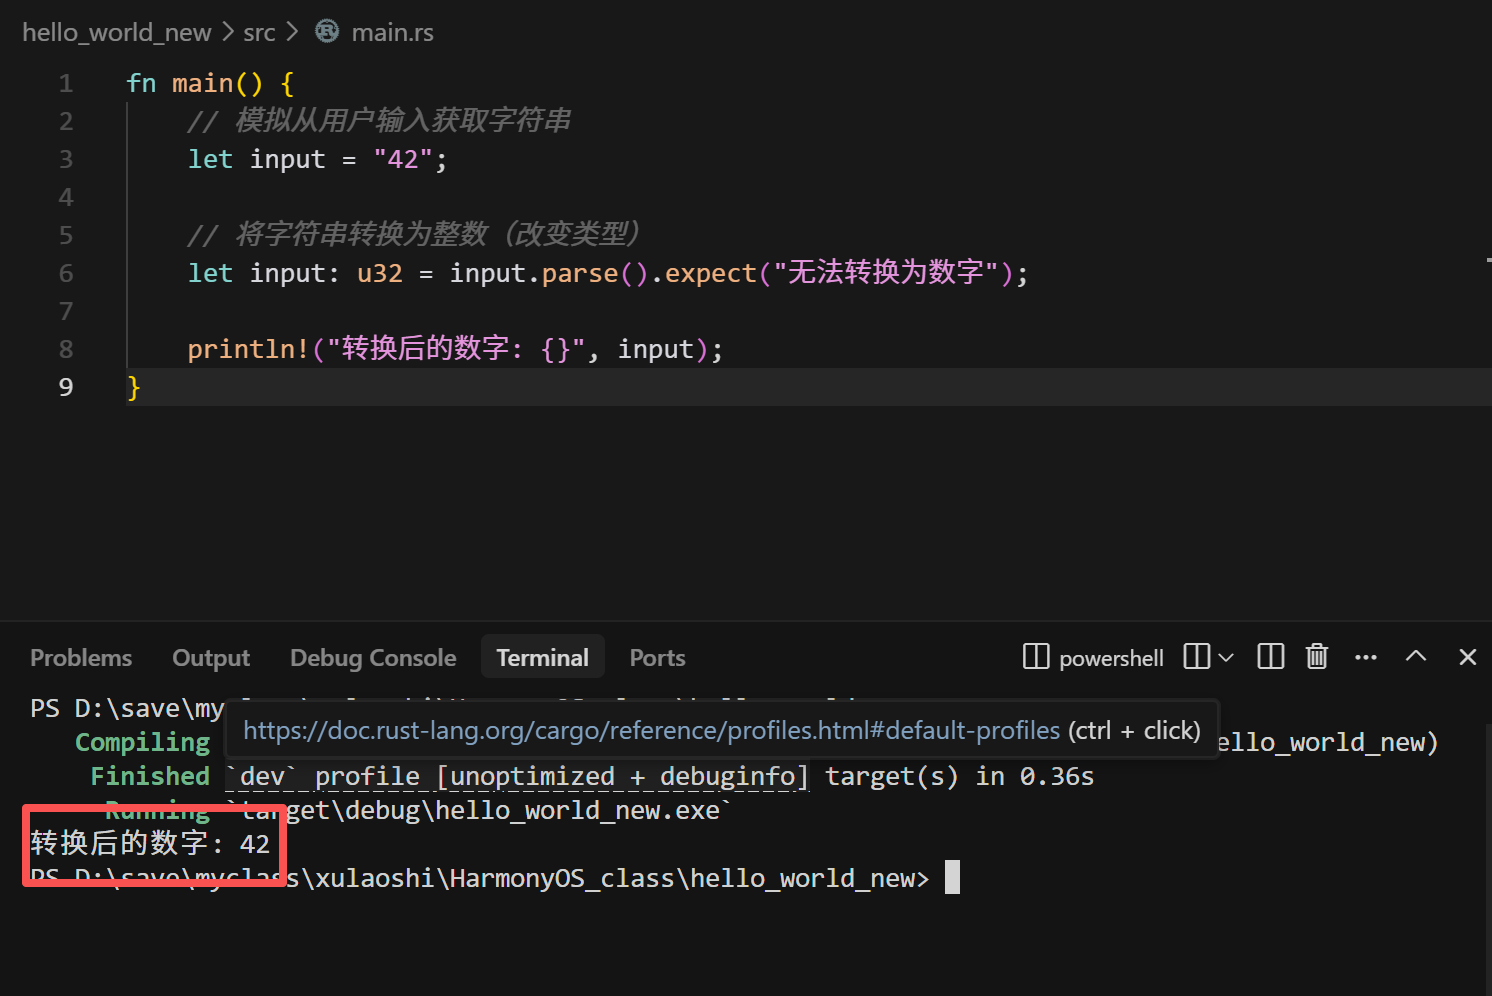Open the launch profile split icon
Image resolution: width=1492 pixels, height=996 pixels.
1196,656
